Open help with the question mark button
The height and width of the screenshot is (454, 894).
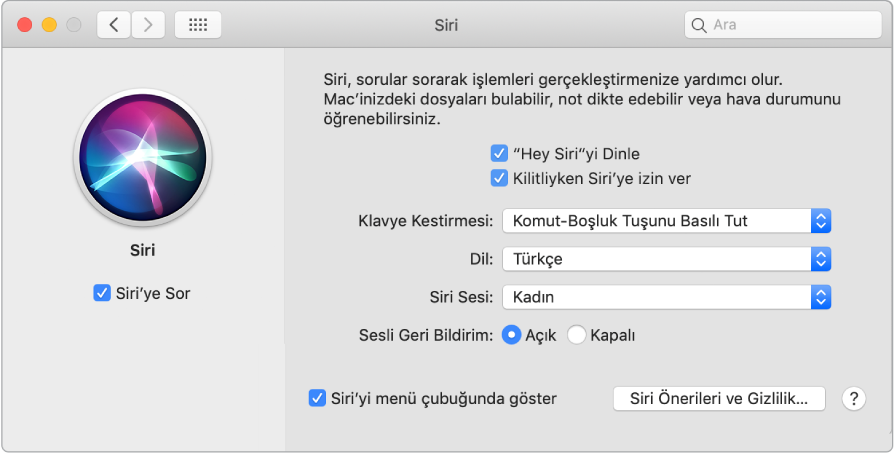pos(854,398)
